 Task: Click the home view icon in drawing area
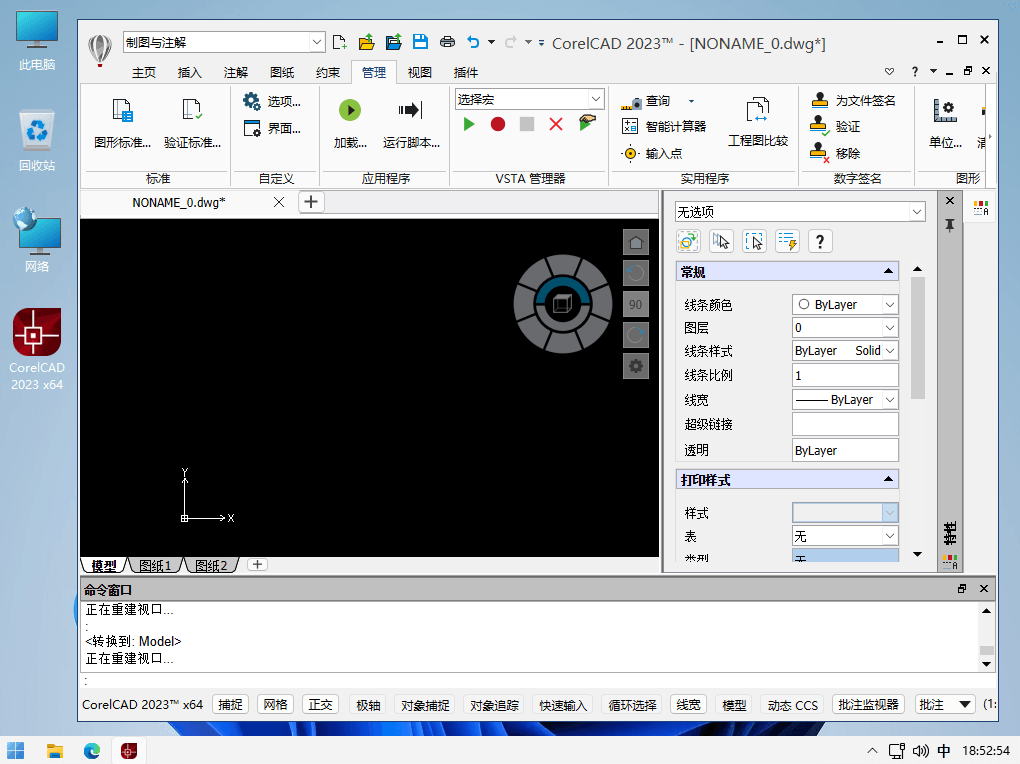click(635, 242)
